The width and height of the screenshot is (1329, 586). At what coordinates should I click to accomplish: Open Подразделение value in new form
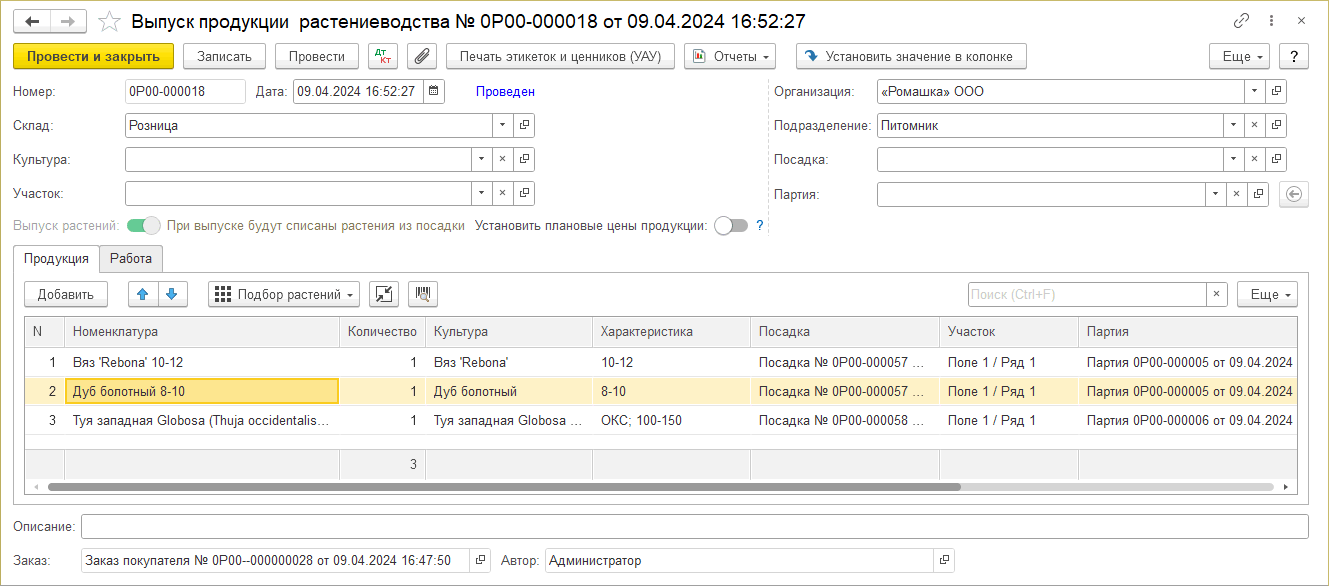[x=1277, y=125]
